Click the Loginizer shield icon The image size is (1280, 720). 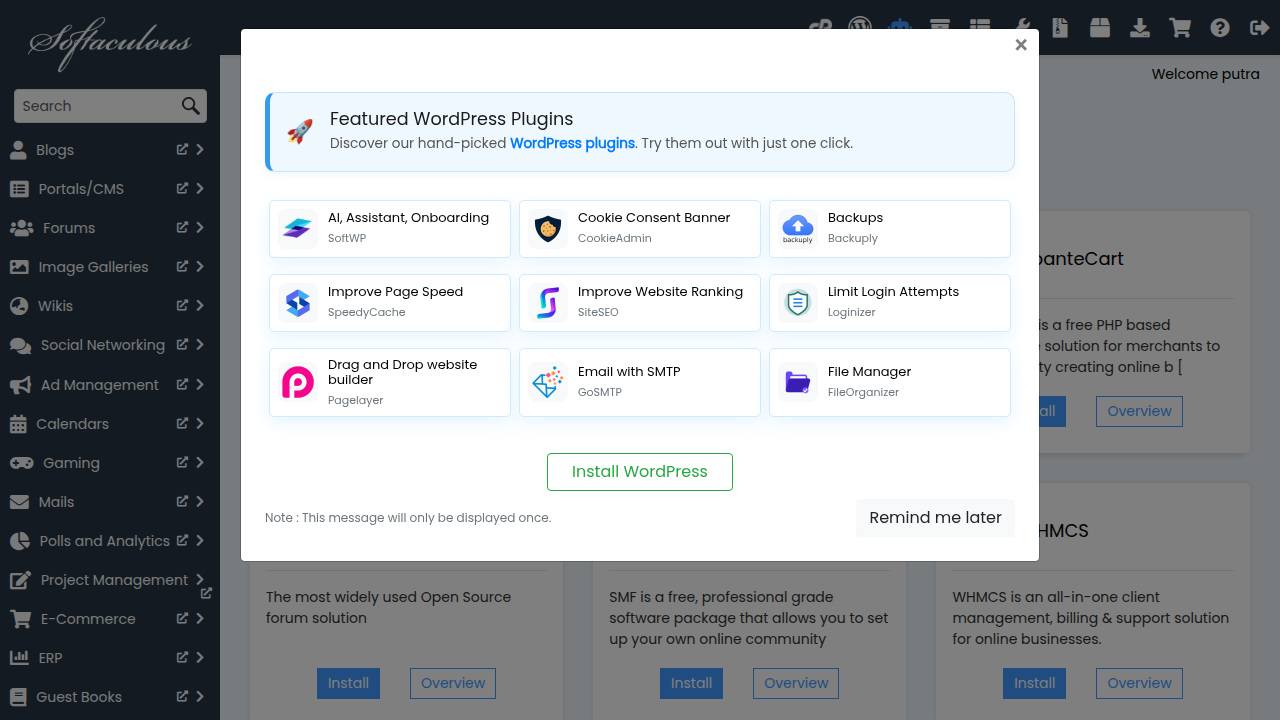click(797, 303)
